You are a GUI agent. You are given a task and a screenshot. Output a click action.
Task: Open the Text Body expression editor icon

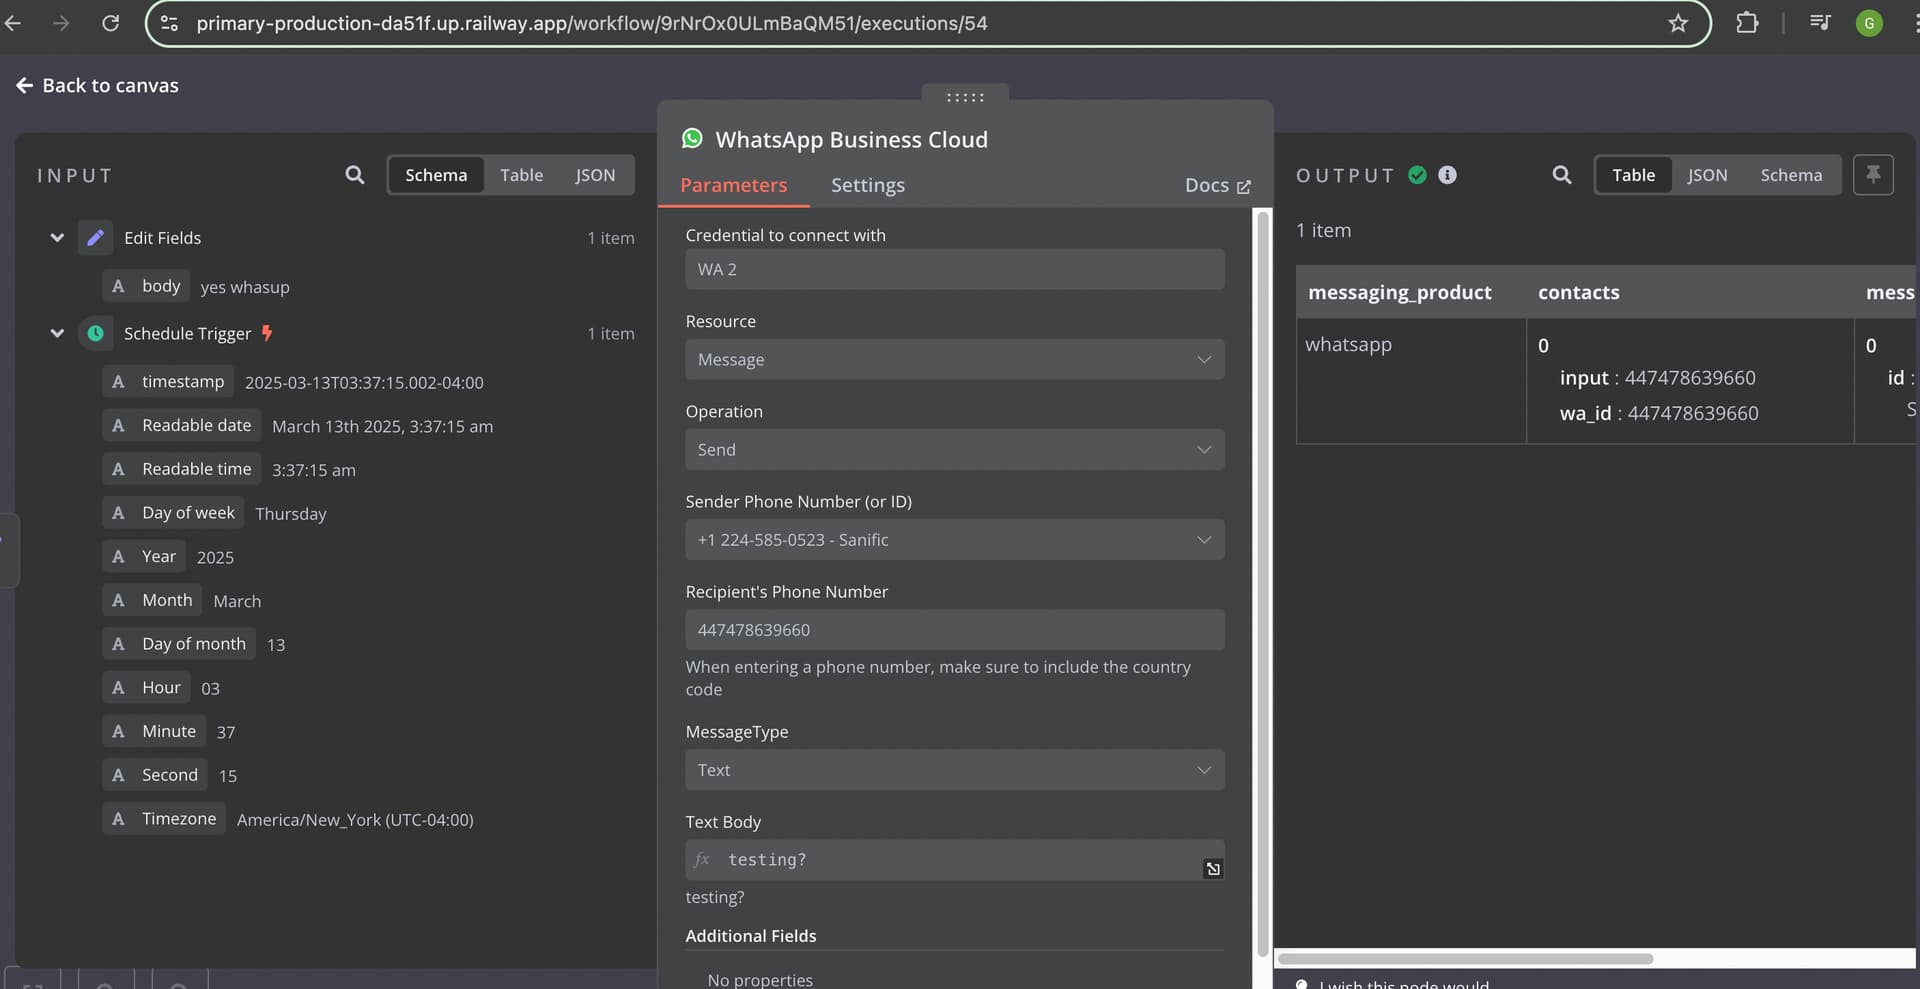(x=1213, y=869)
